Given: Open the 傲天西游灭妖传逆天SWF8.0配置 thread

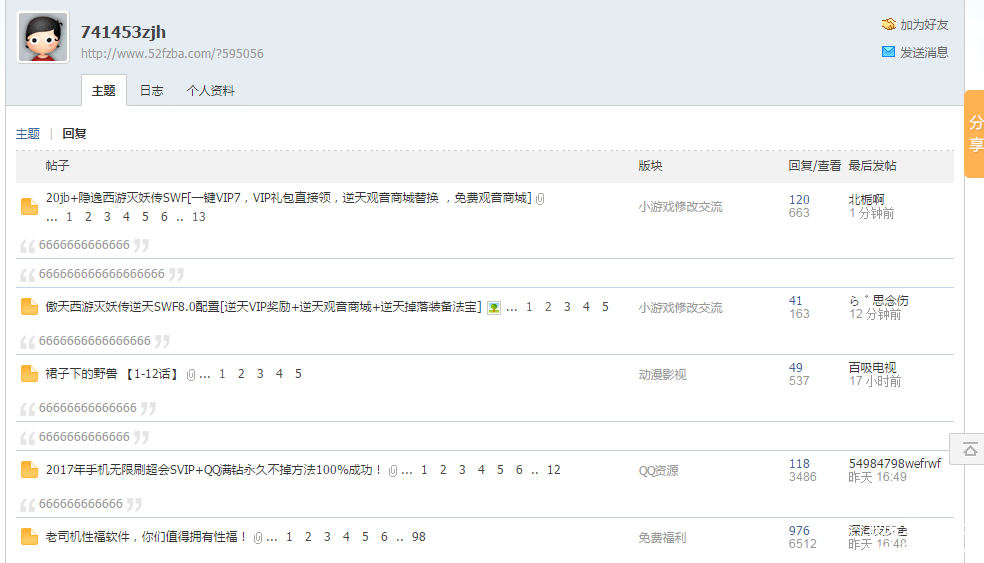Looking at the screenshot, I should click(264, 306).
